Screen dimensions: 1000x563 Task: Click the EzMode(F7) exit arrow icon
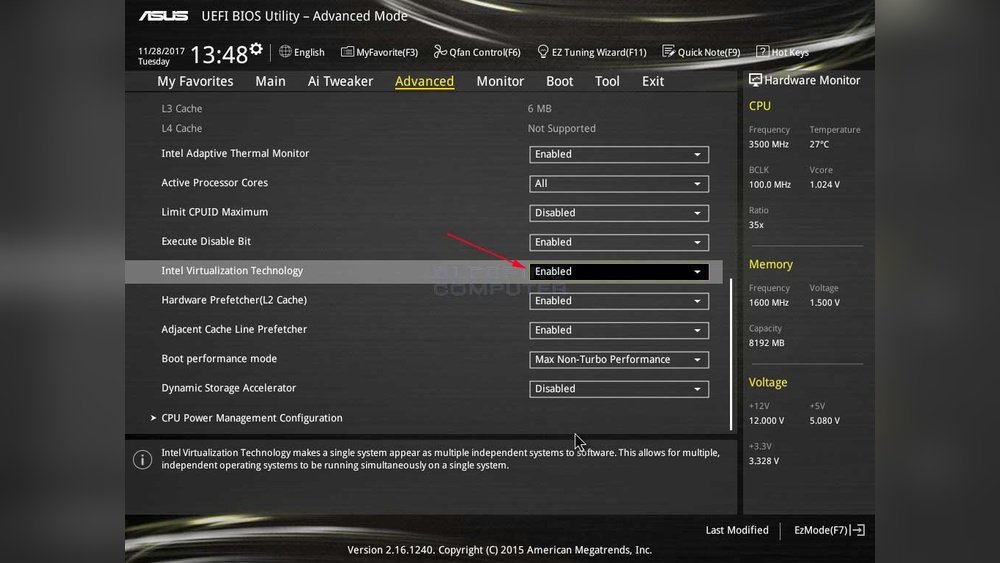coord(858,530)
